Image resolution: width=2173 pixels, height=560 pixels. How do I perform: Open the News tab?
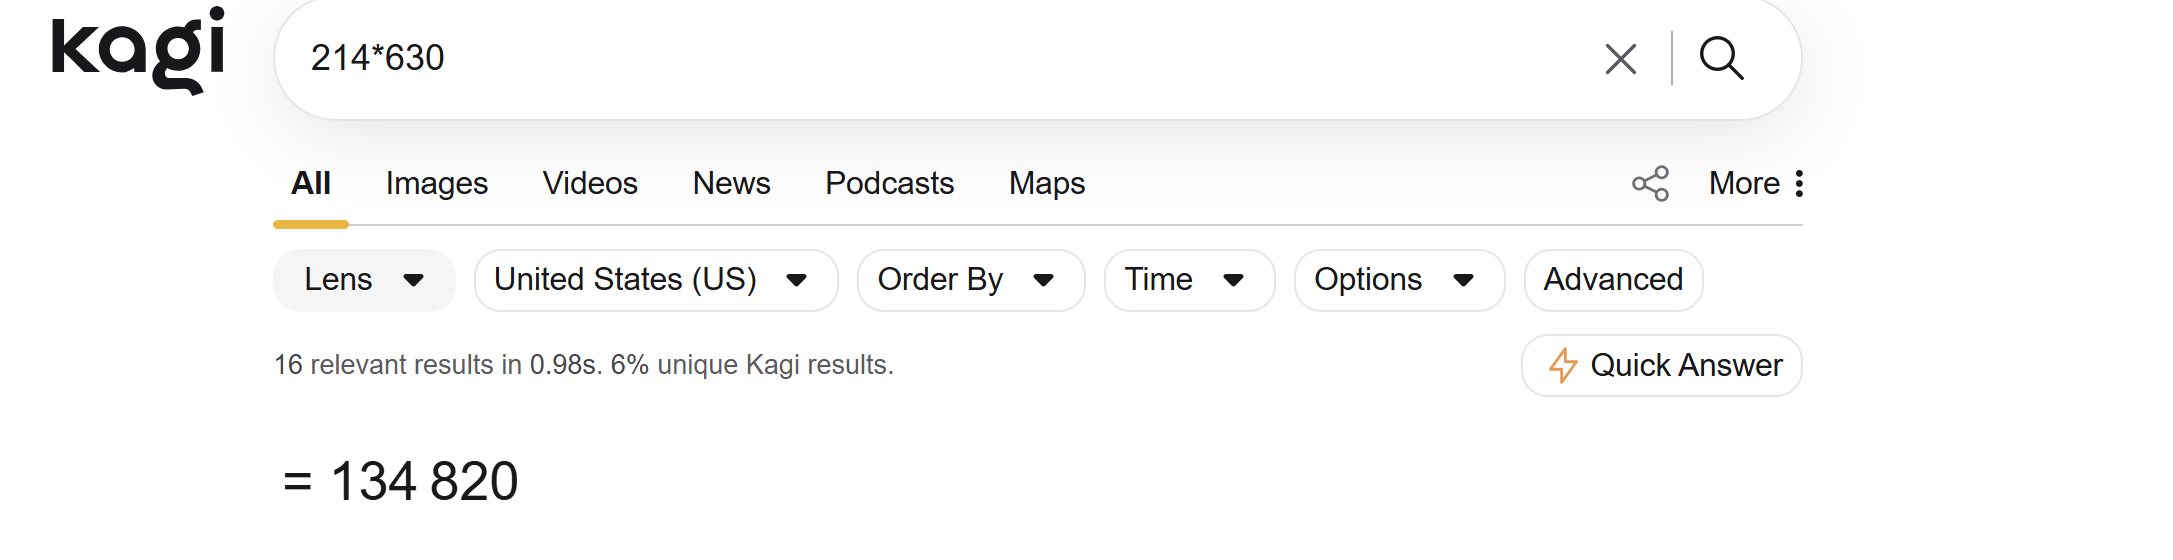(731, 184)
